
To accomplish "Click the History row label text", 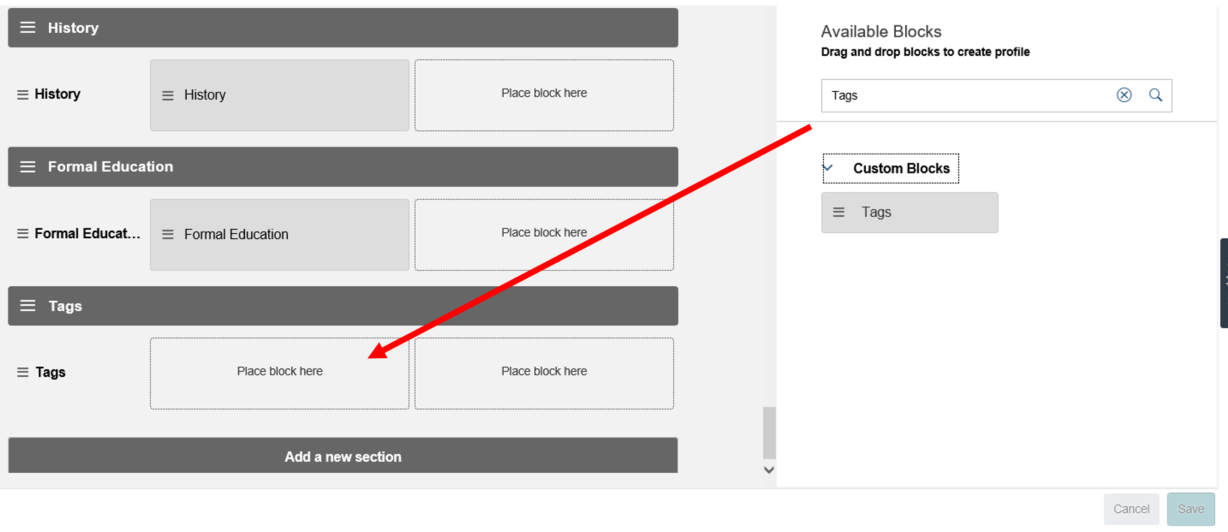I will tap(57, 94).
